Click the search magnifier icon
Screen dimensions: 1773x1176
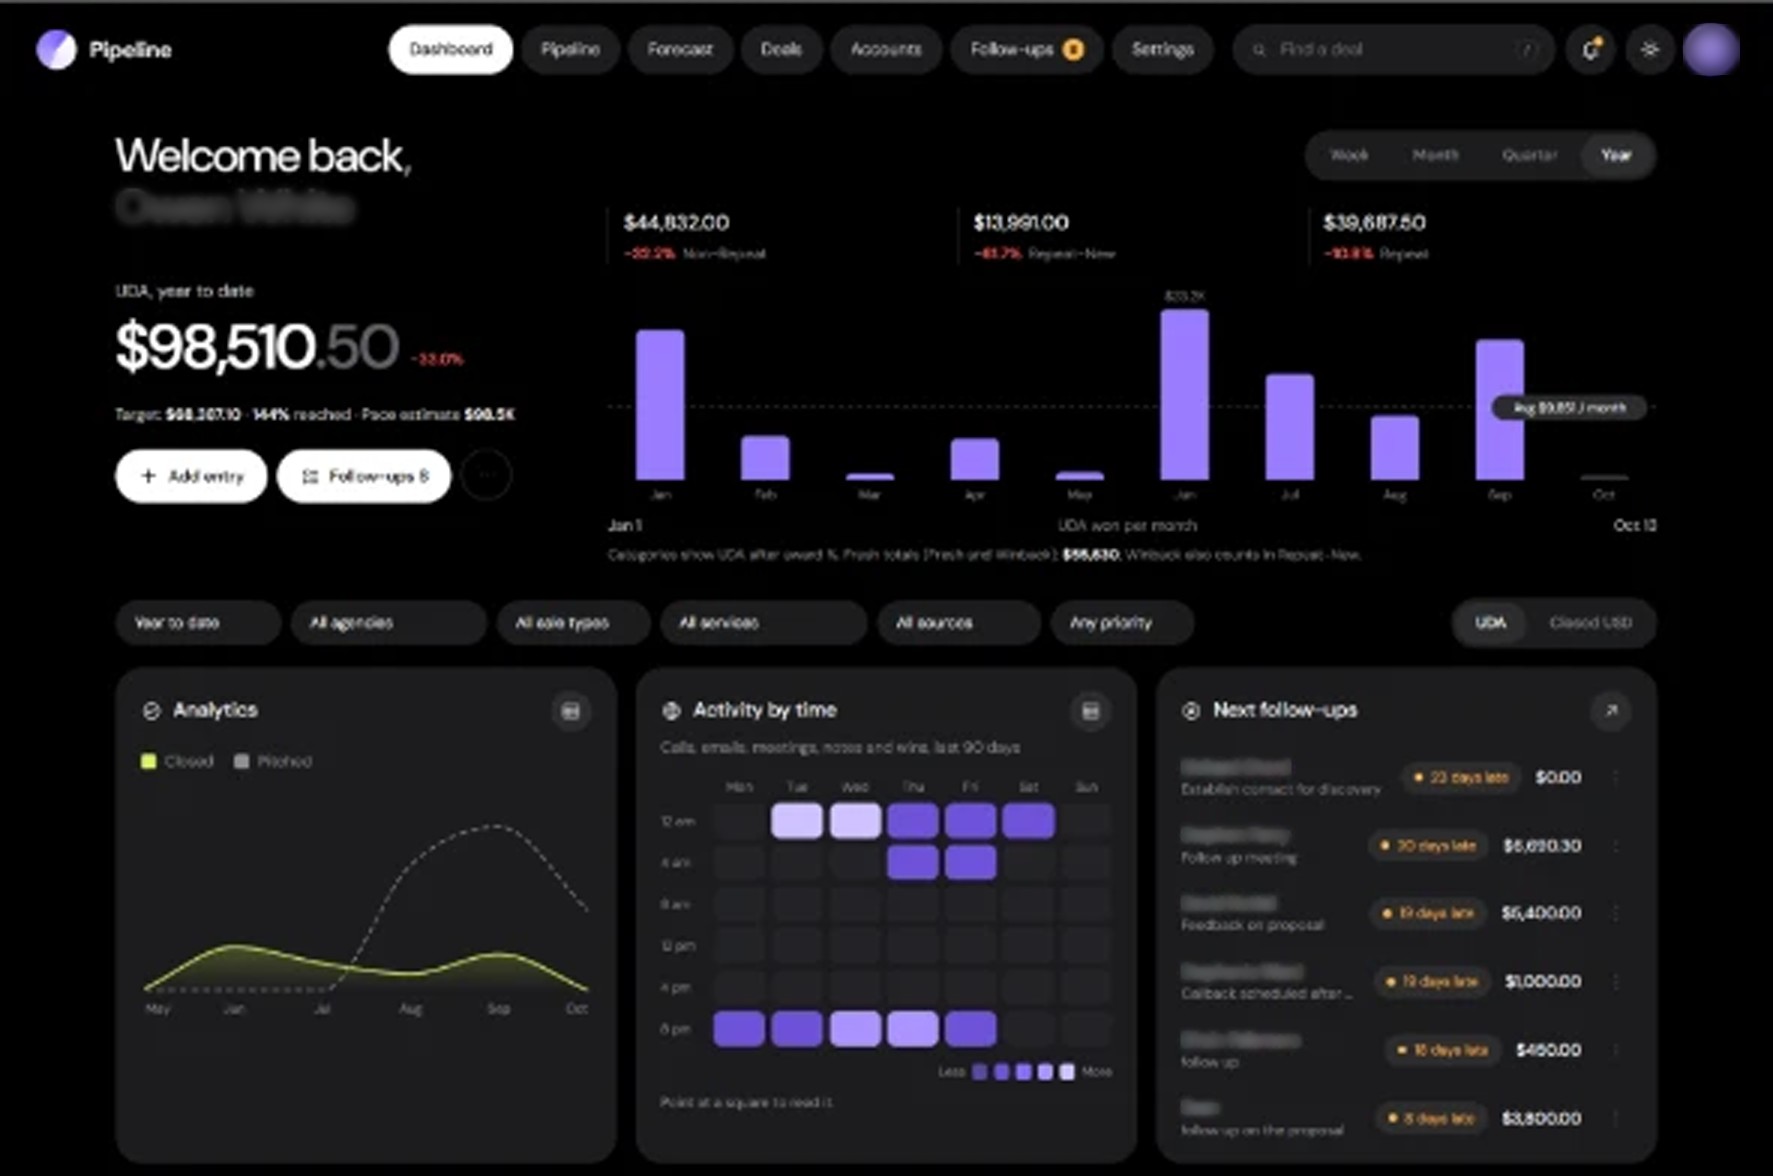[1259, 49]
